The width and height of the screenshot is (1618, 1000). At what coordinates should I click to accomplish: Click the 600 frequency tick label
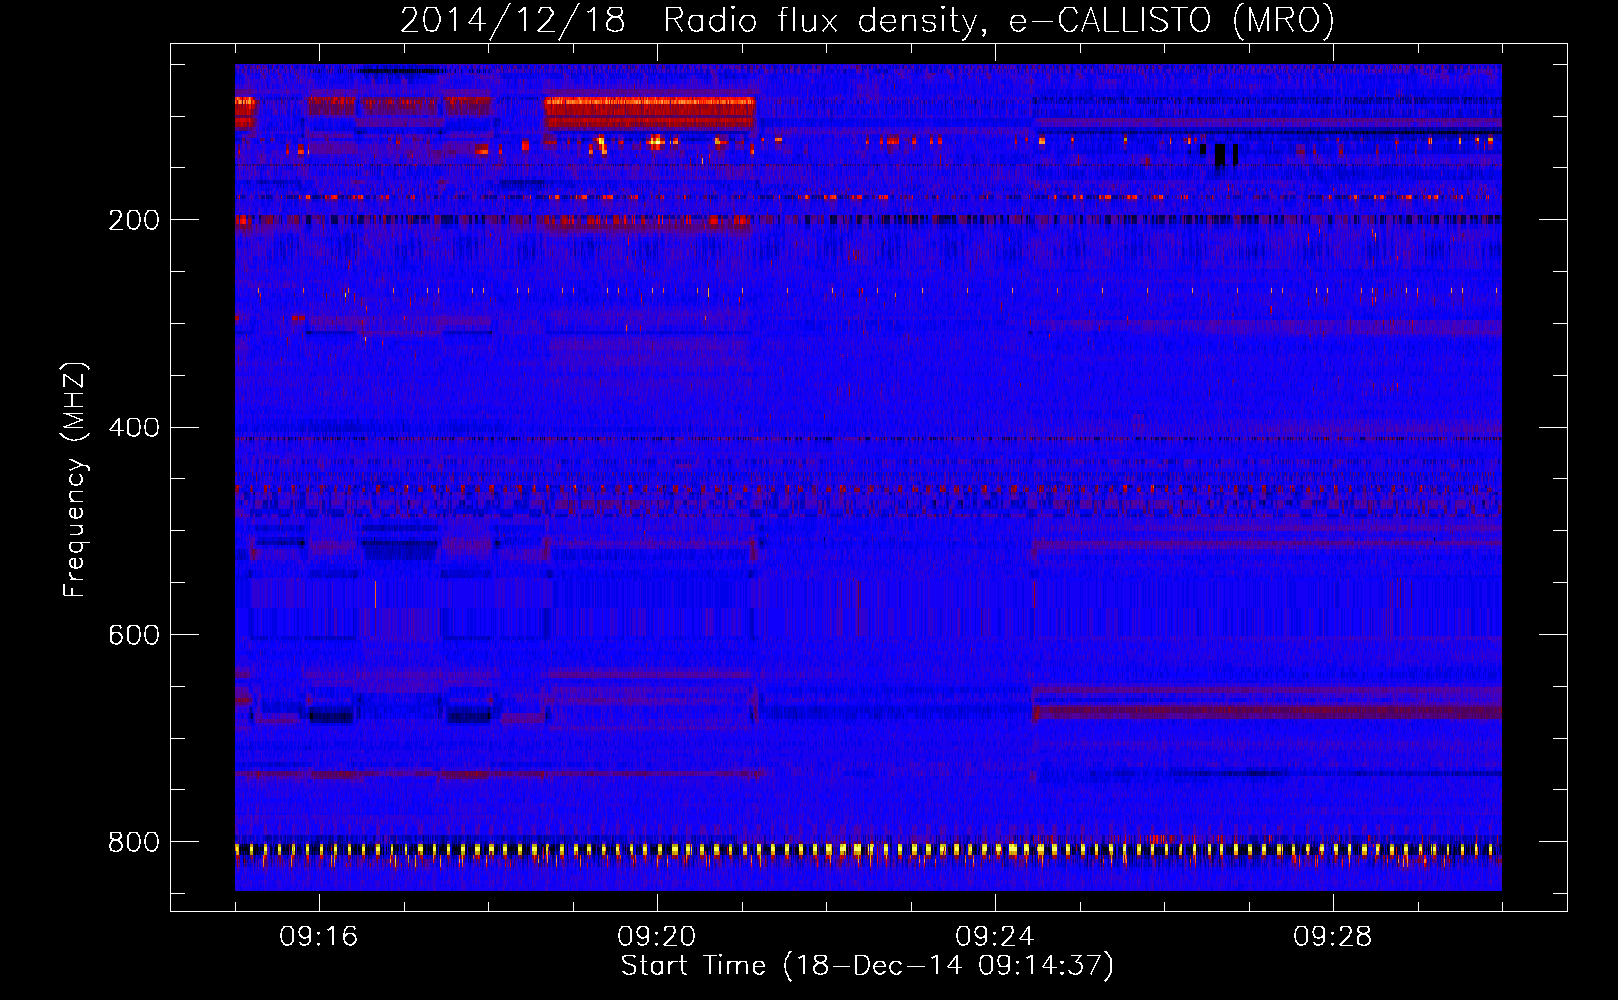click(x=134, y=636)
